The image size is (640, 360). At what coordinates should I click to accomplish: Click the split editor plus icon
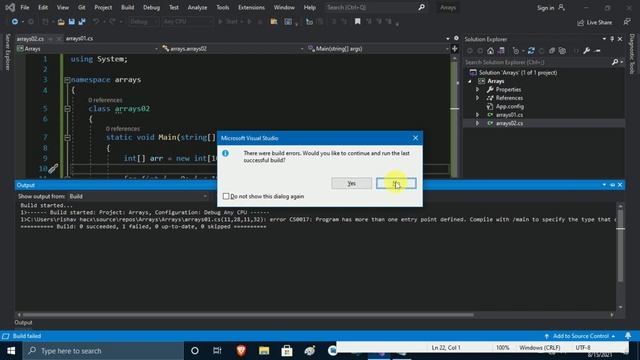(455, 49)
